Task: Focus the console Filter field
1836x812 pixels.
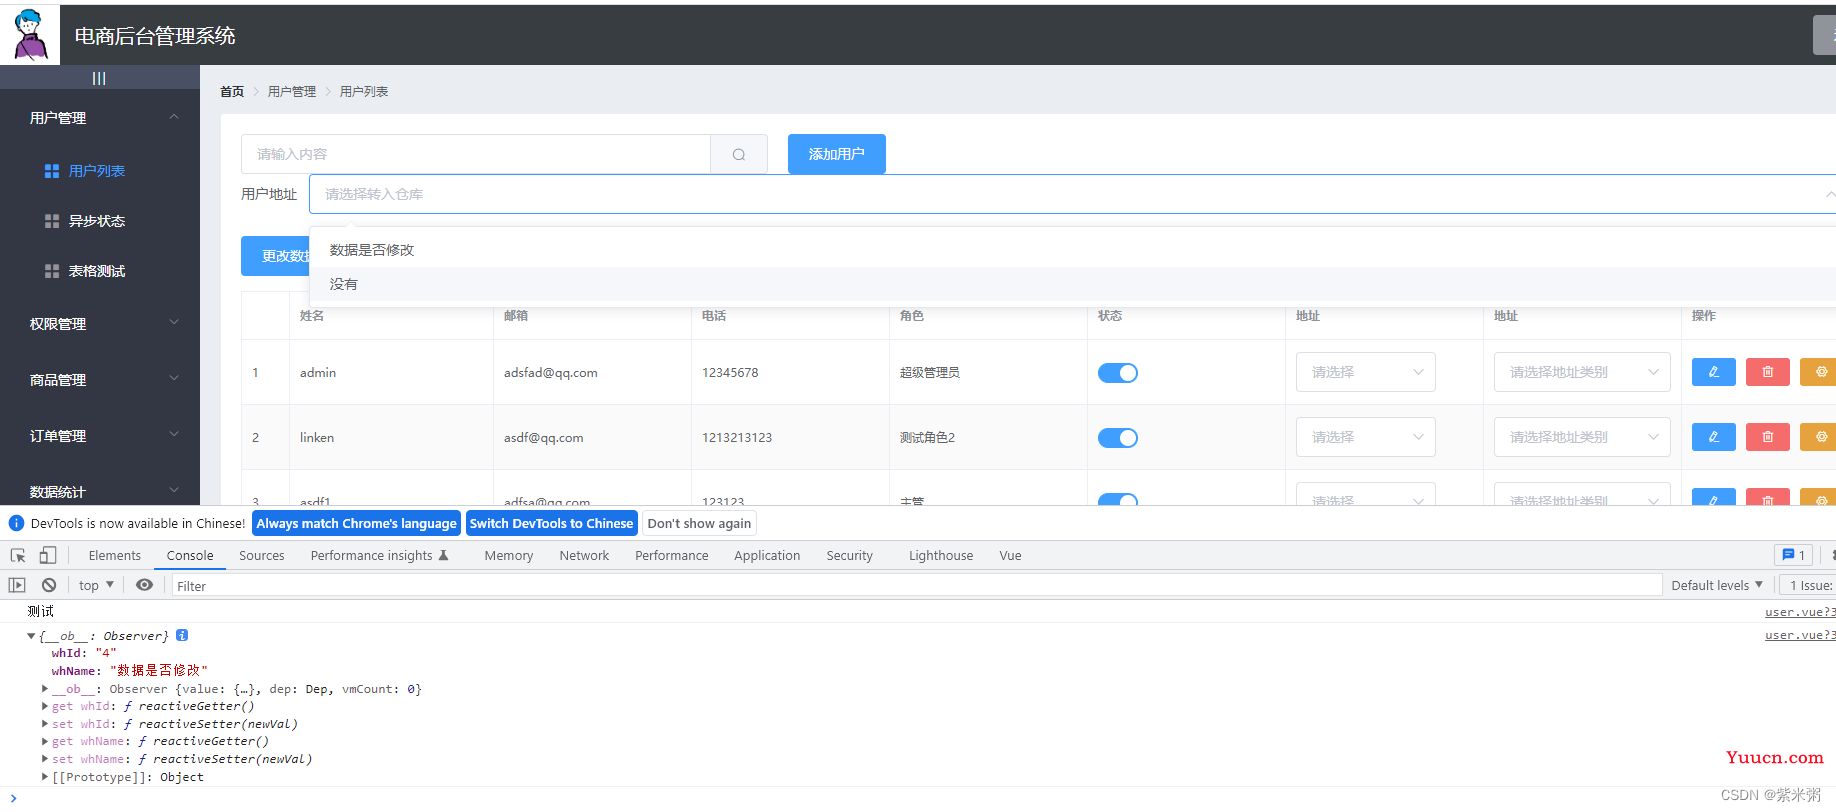Action: 916,586
